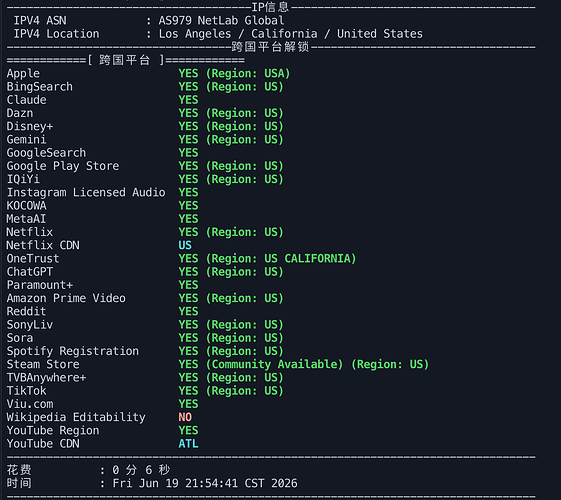Click the 'Dazn' row name
This screenshot has height=500, width=561.
click(20, 113)
